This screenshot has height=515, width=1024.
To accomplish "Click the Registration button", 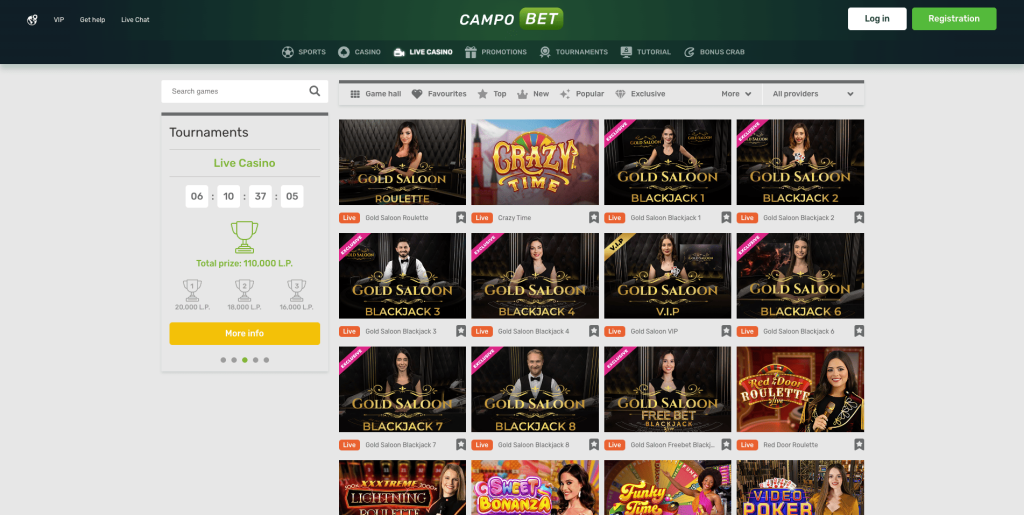I will tap(954, 19).
